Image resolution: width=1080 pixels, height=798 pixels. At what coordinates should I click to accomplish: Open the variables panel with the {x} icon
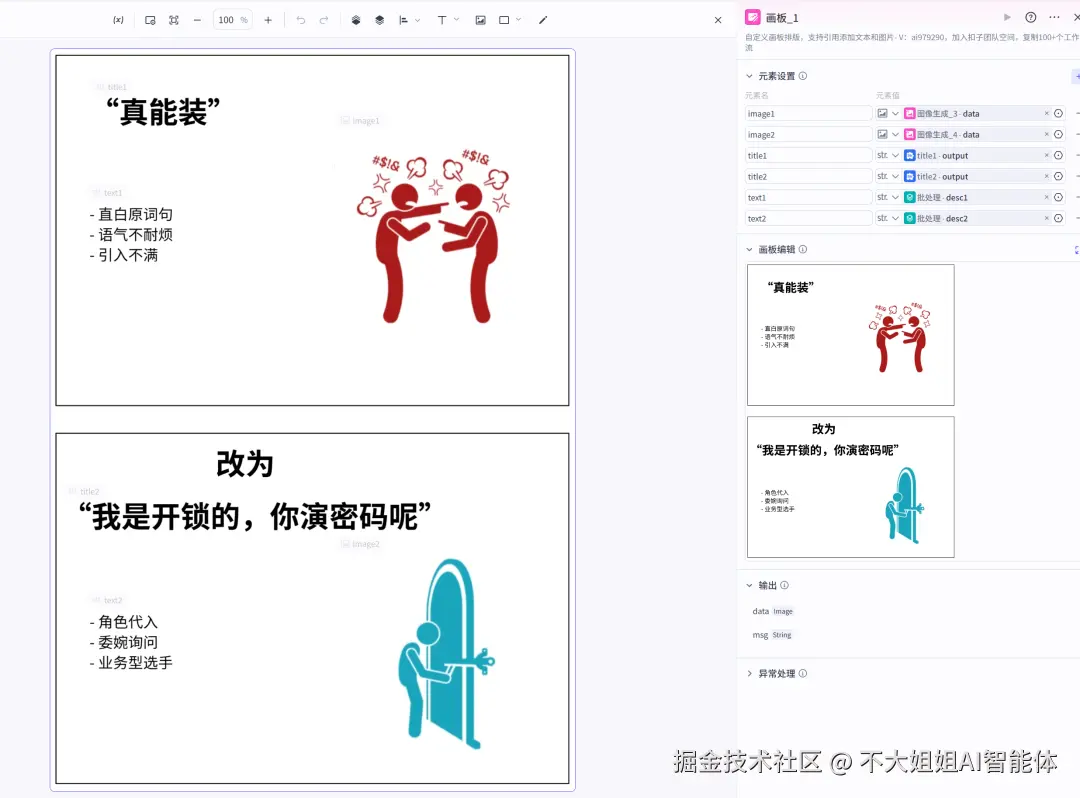[x=120, y=19]
